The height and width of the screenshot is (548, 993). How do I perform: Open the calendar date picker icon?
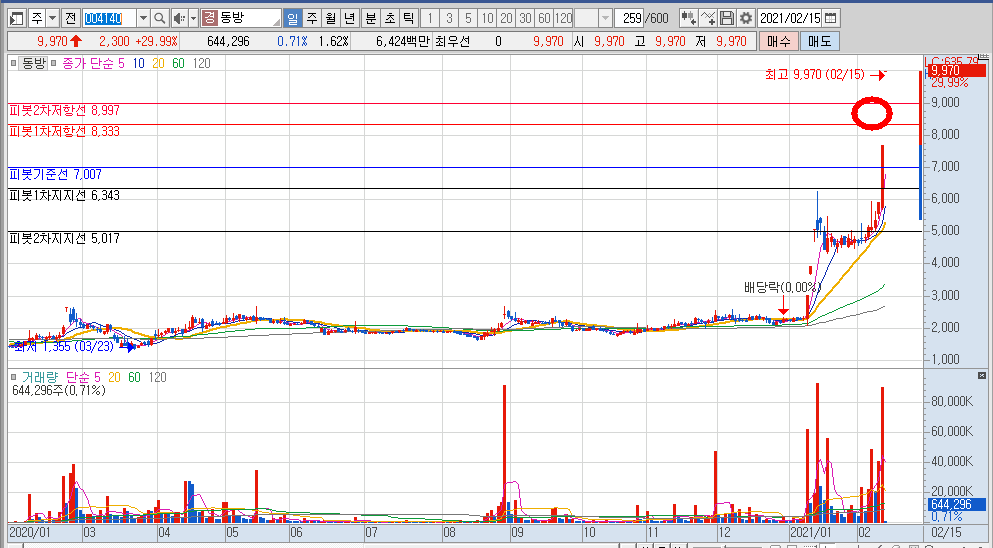point(831,18)
